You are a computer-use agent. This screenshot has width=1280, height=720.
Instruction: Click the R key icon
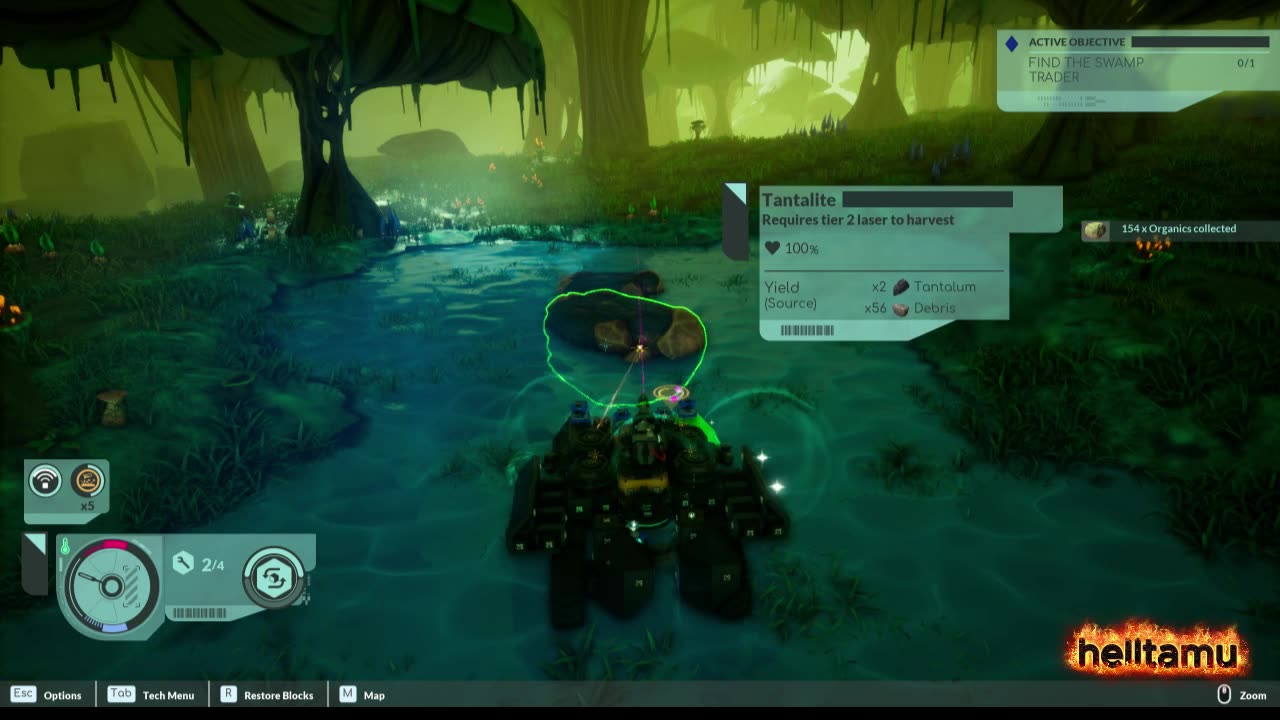tap(228, 694)
